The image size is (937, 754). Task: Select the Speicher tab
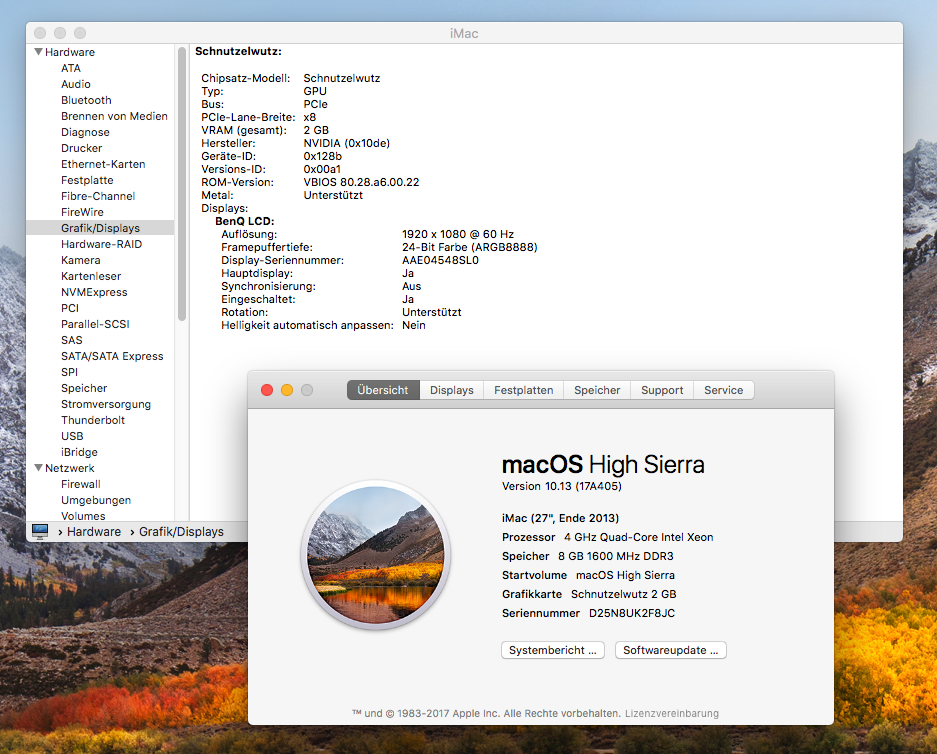tap(597, 390)
